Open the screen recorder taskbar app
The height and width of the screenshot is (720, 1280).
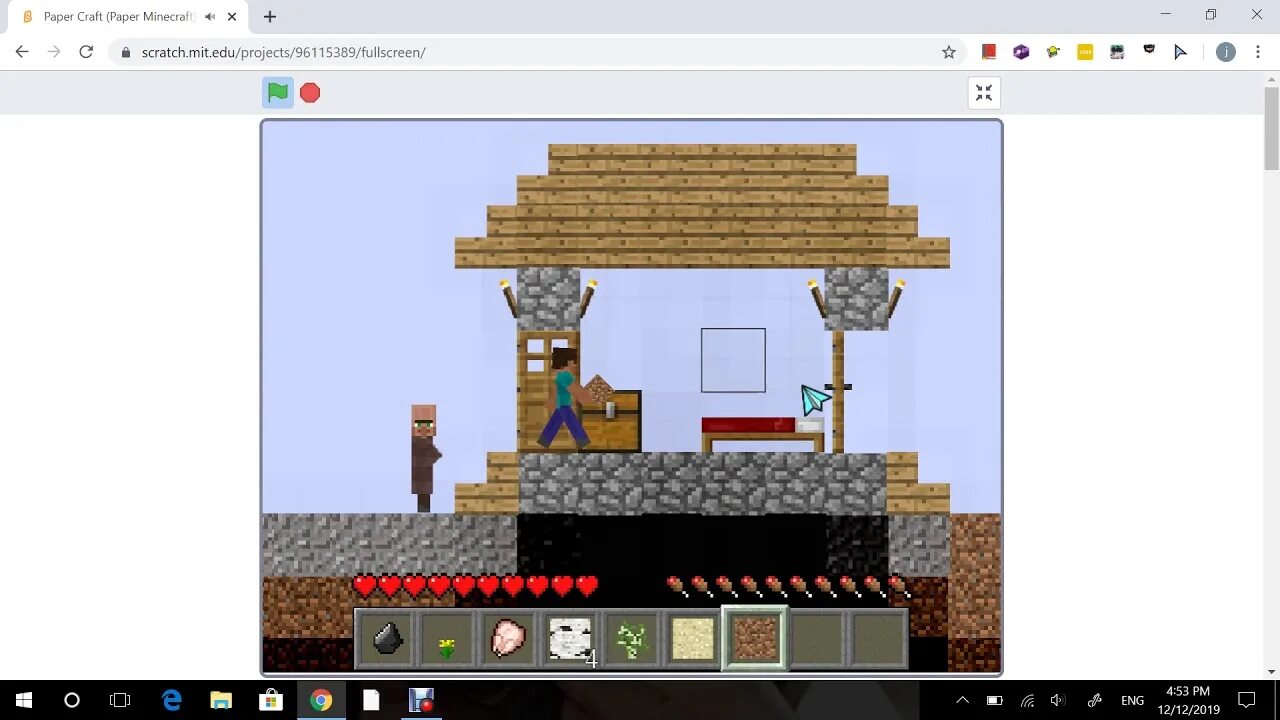(421, 700)
